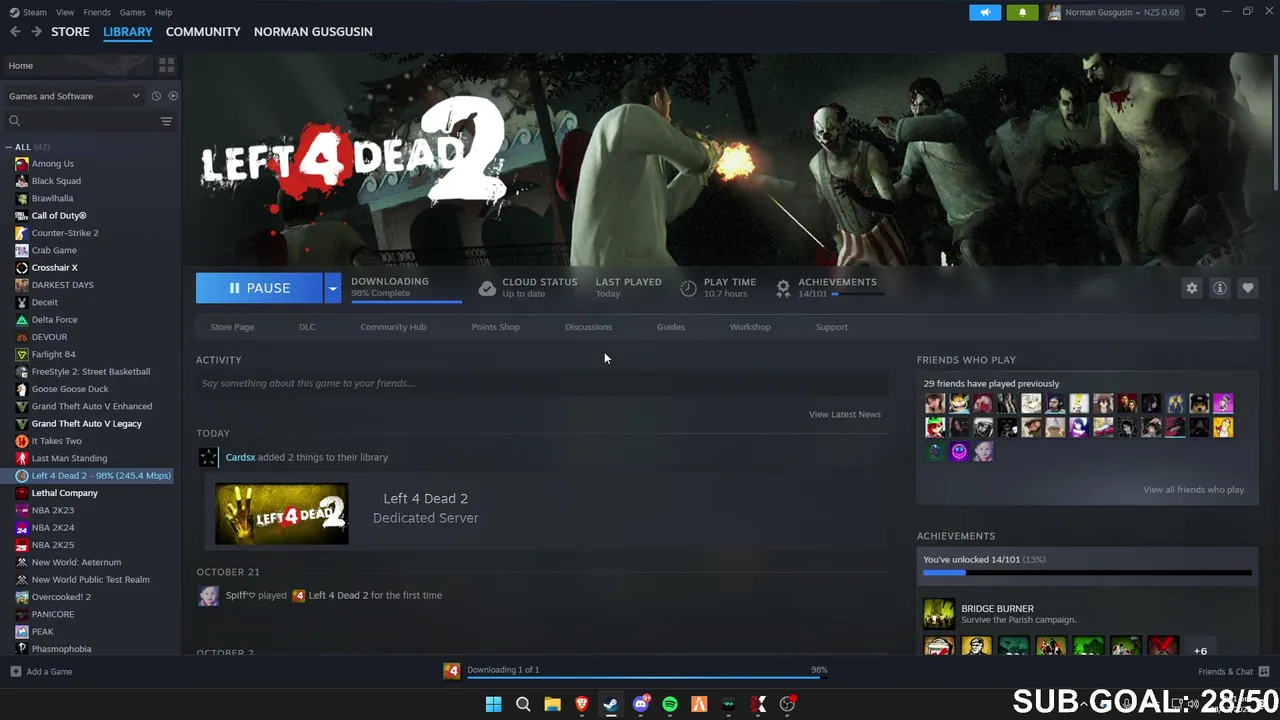Click View Latest News link
Screen dimensions: 1280x720
[845, 414]
